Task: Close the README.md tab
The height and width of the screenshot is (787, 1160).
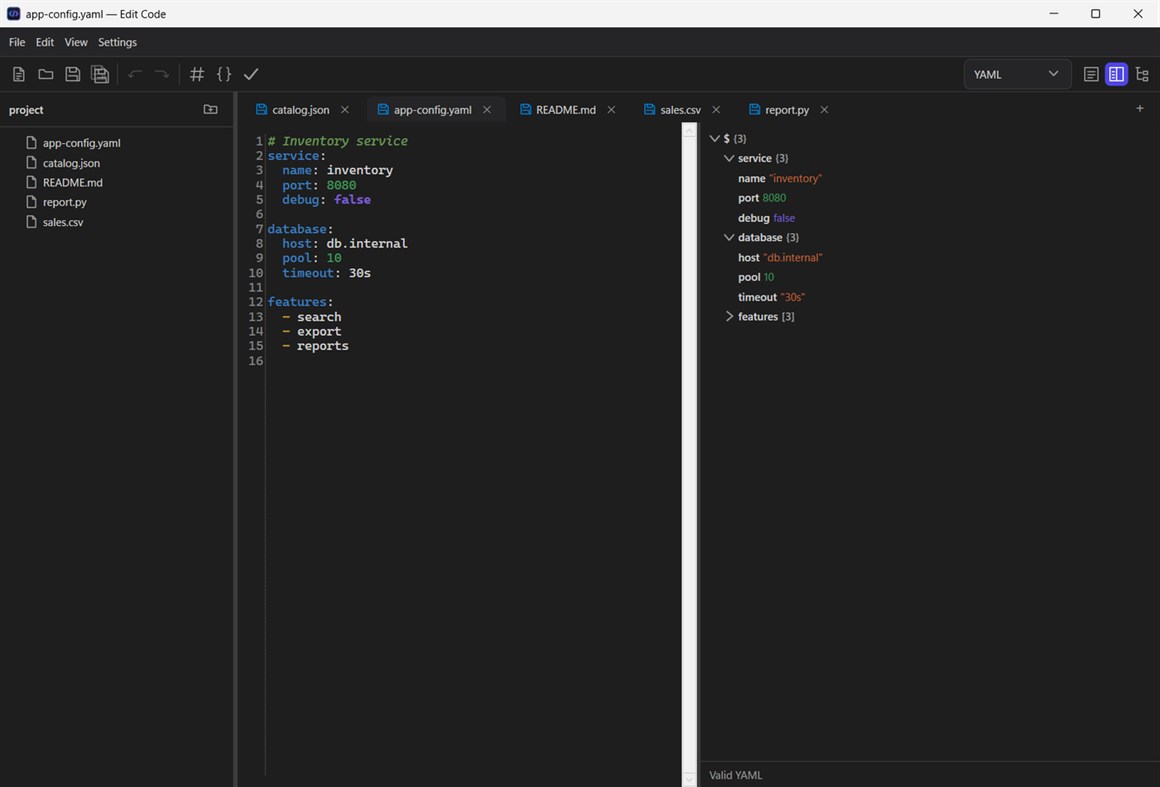Action: (x=611, y=109)
